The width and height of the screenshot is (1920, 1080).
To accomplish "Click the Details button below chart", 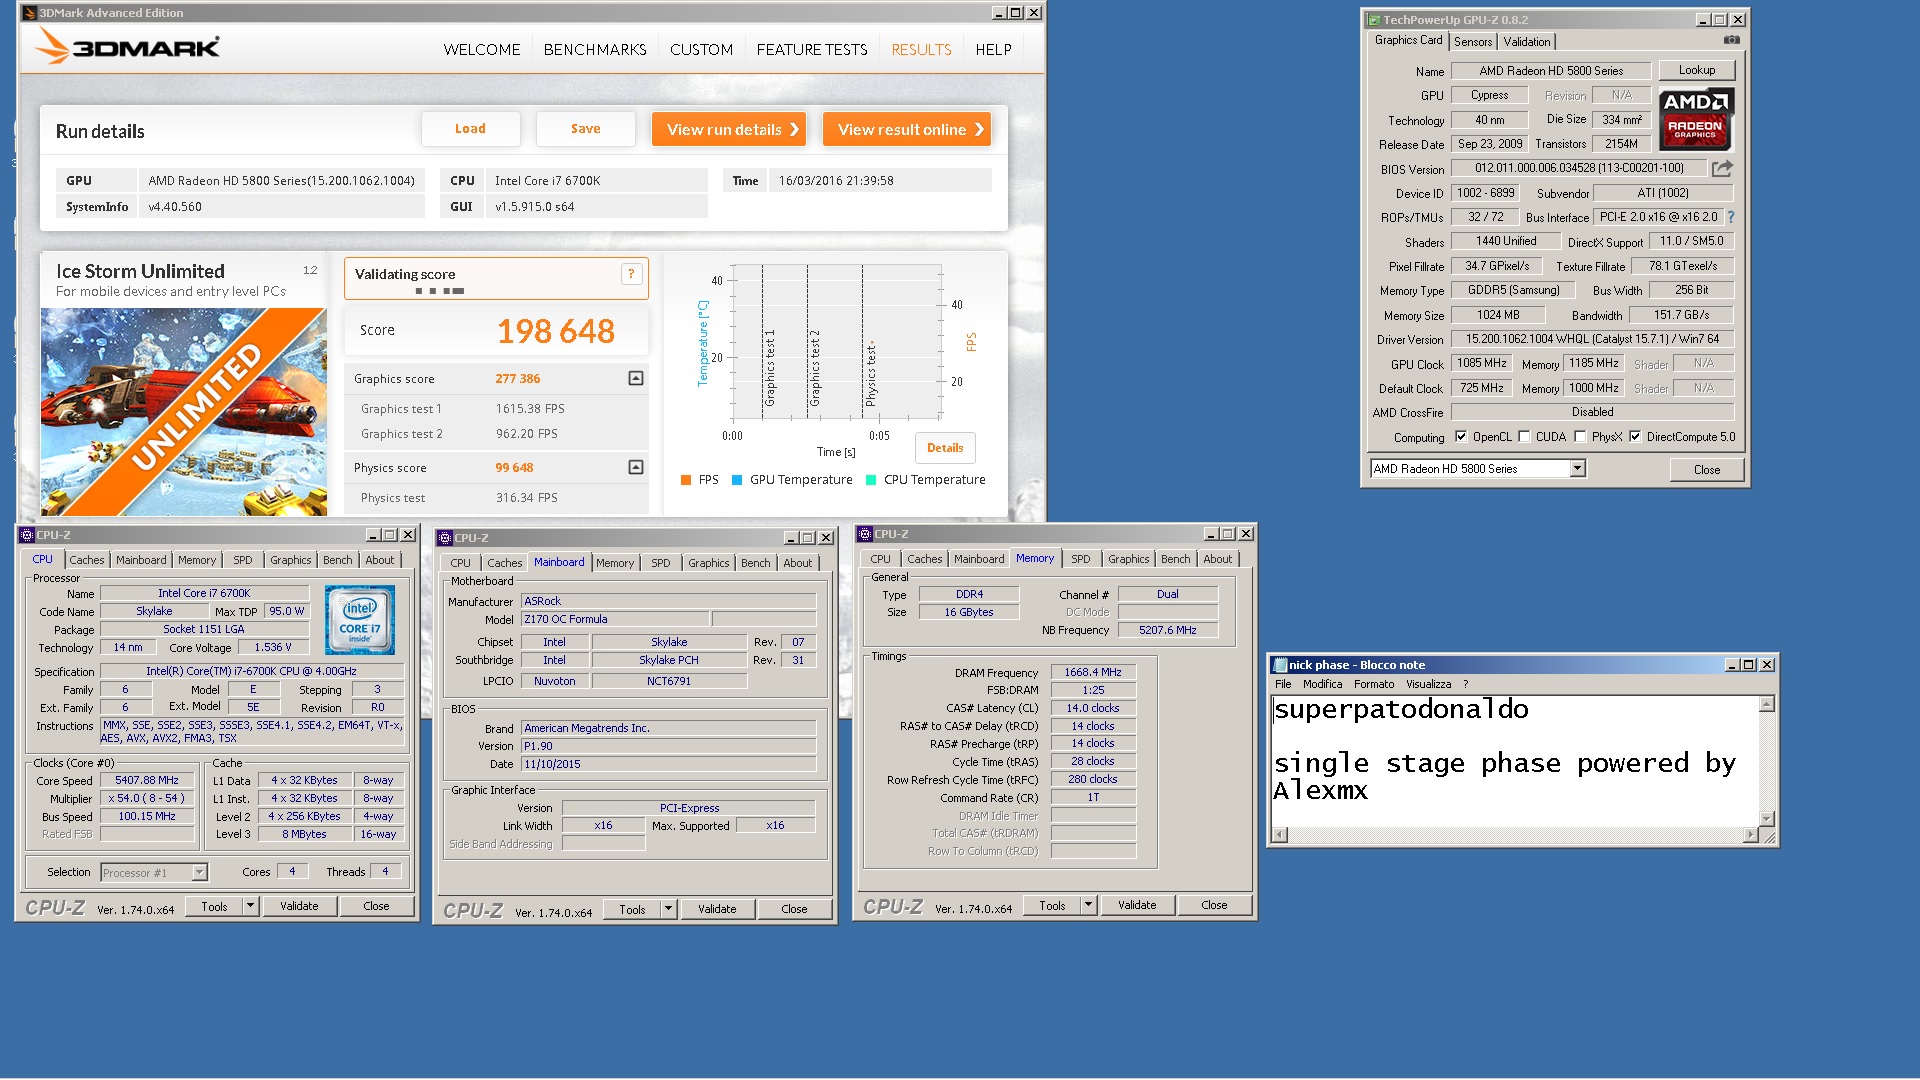I will click(945, 448).
